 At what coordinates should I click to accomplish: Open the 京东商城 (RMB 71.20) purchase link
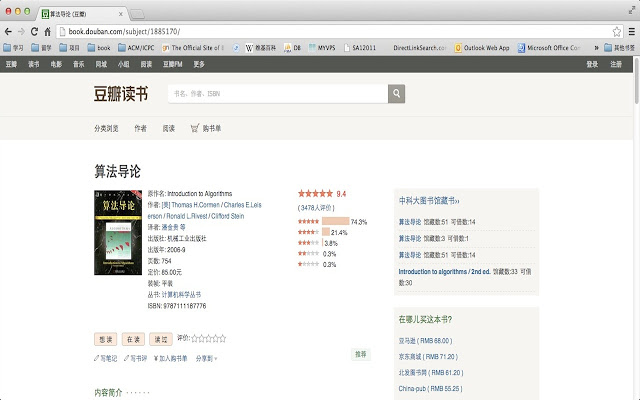pos(428,356)
